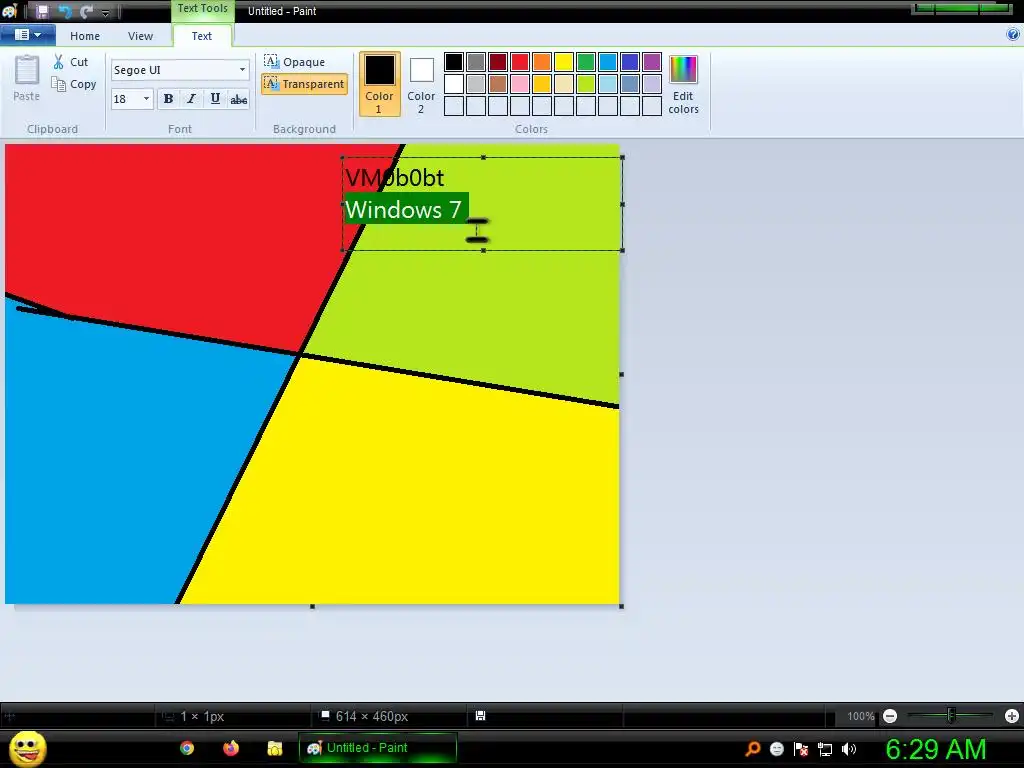This screenshot has height=768, width=1024.
Task: Toggle Bold formatting
Action: pyautogui.click(x=168, y=99)
